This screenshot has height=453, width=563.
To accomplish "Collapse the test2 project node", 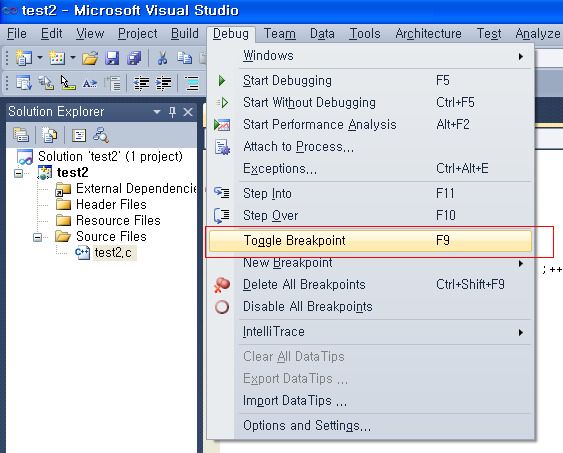I will pyautogui.click(x=18, y=173).
